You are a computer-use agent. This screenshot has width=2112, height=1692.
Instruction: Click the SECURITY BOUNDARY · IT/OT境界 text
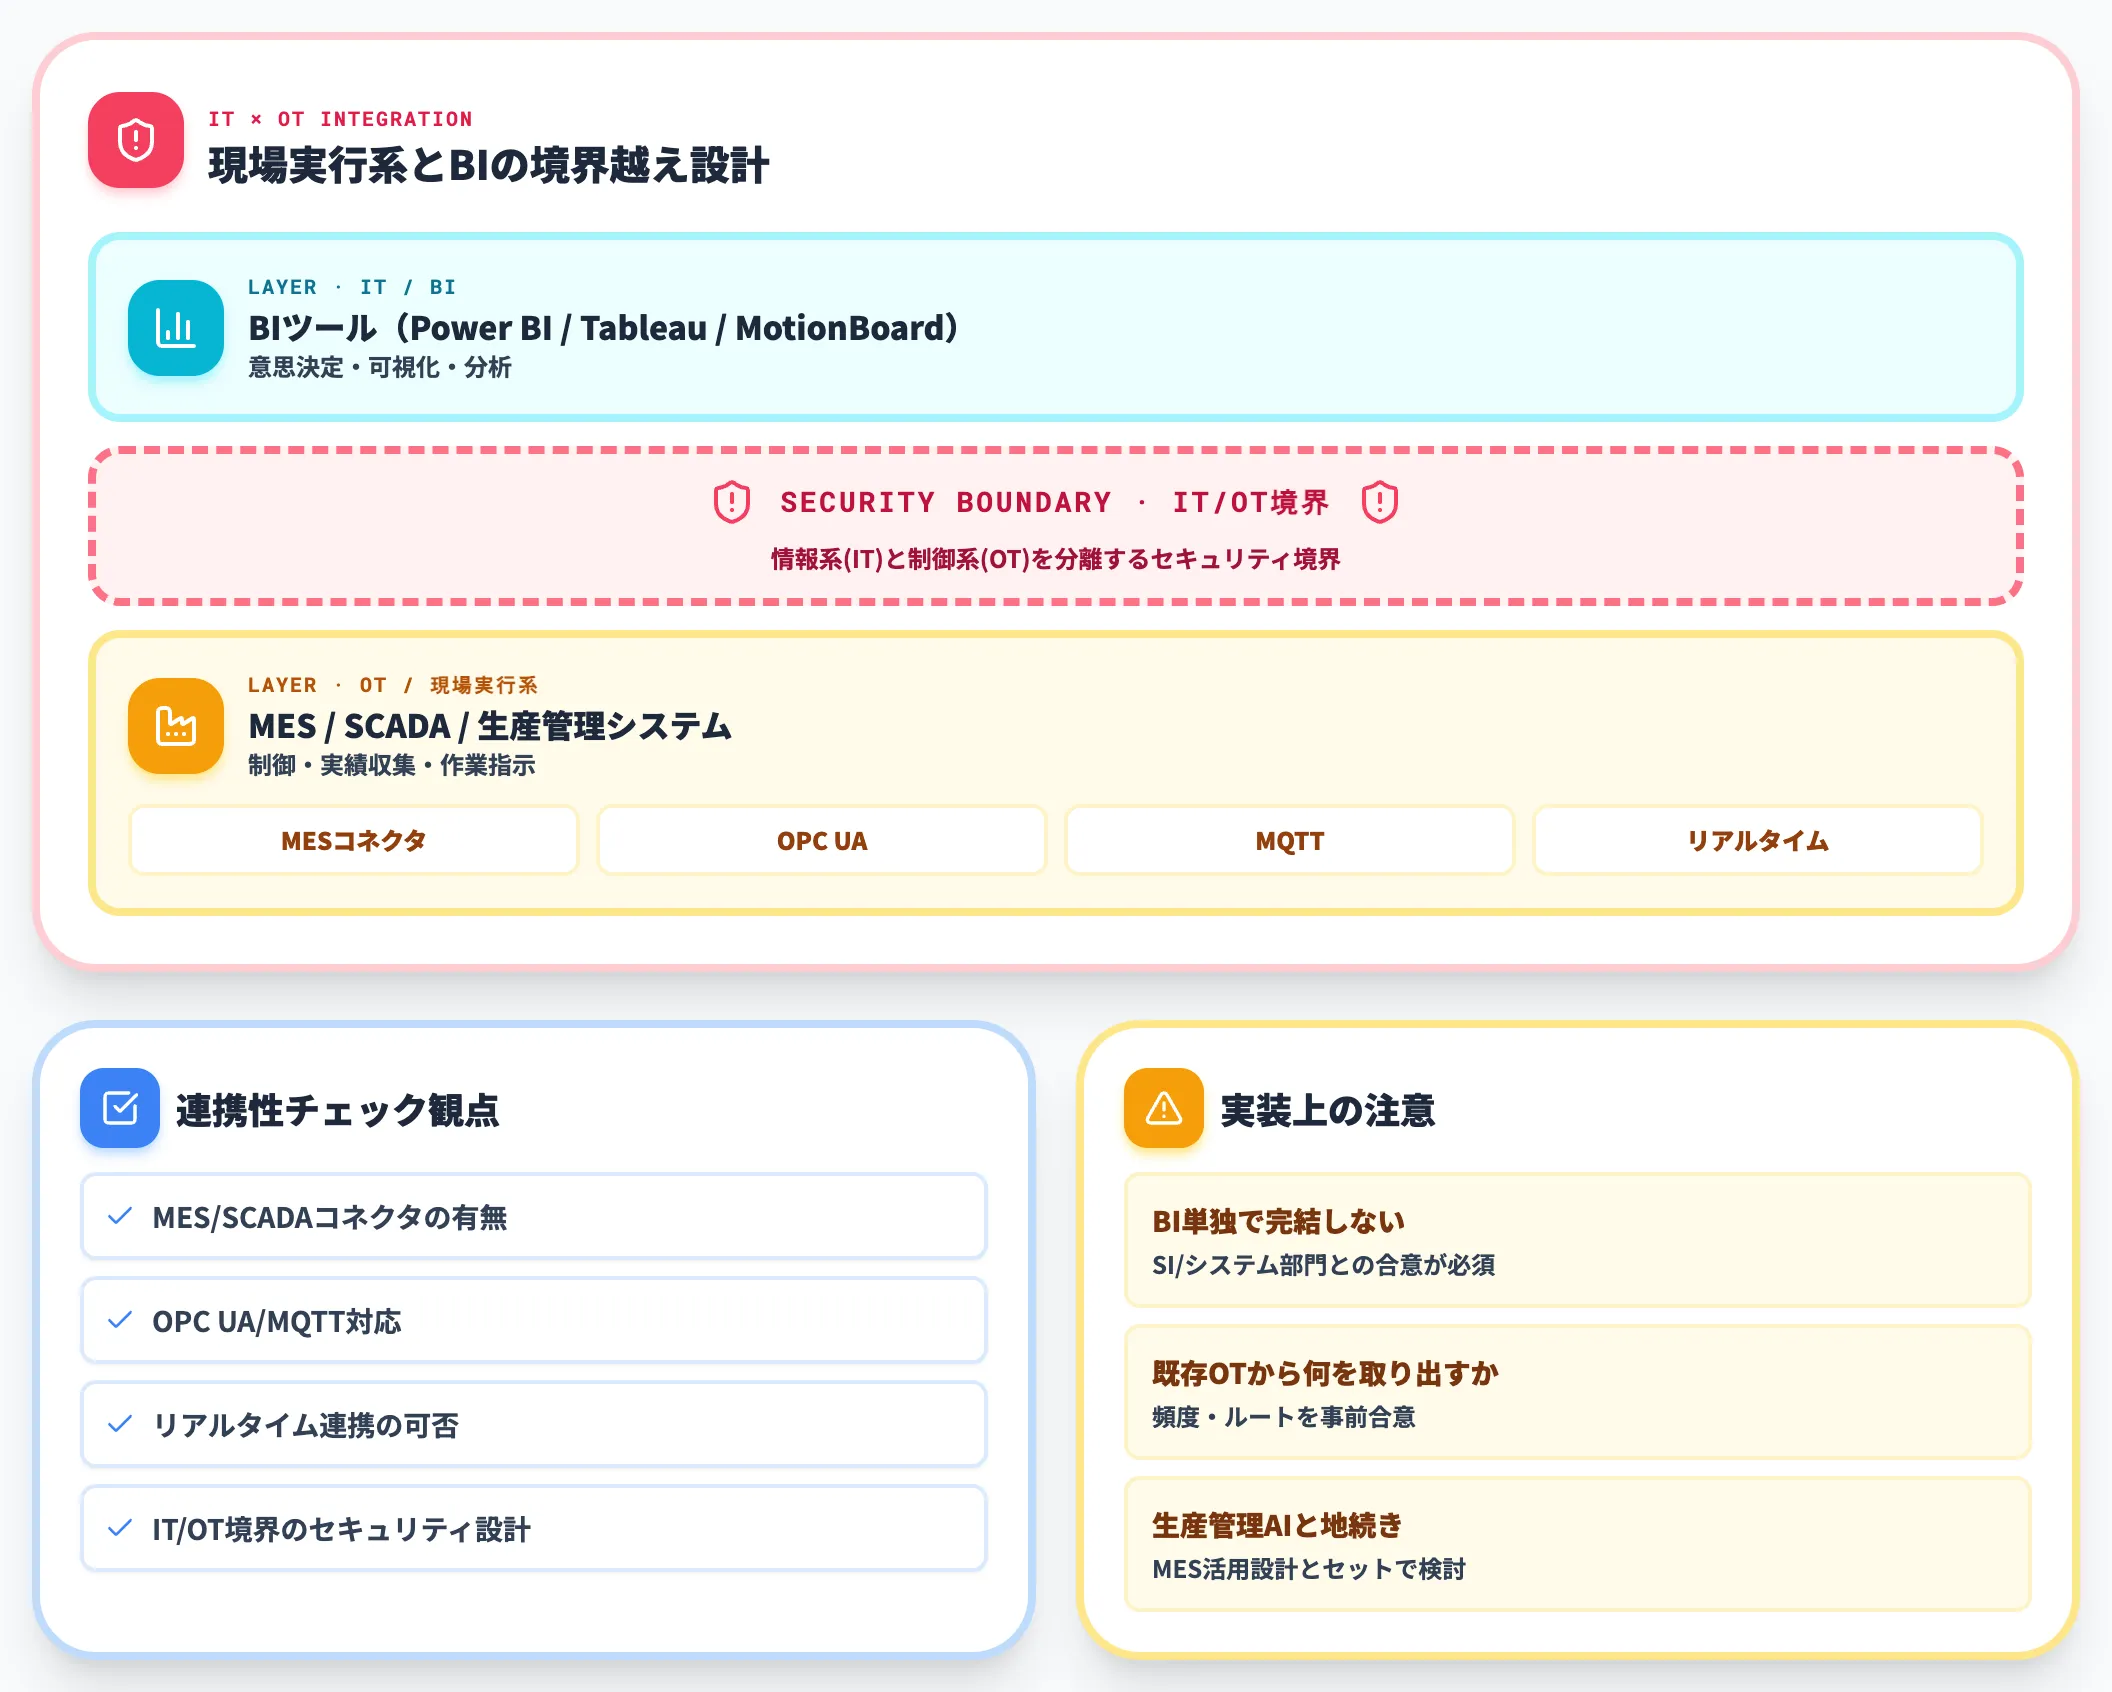(x=1055, y=502)
